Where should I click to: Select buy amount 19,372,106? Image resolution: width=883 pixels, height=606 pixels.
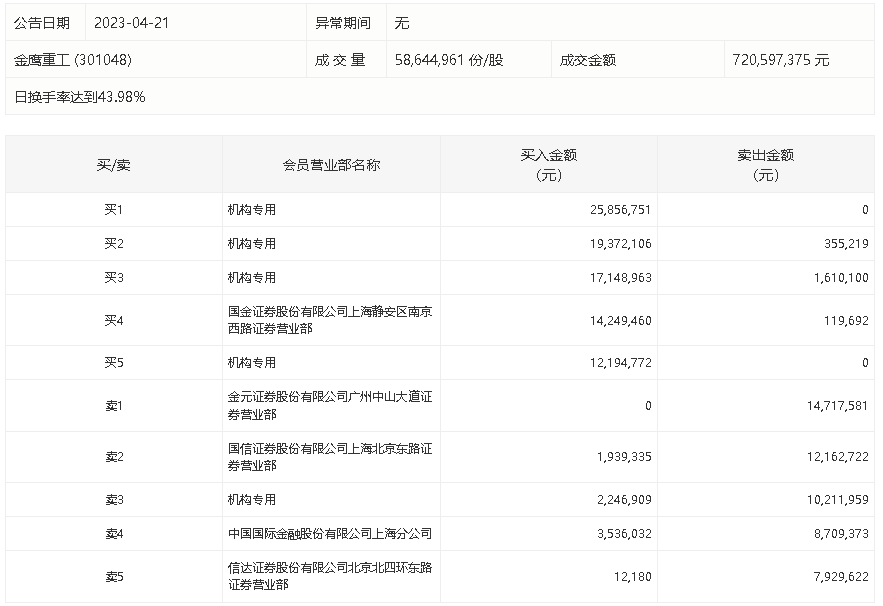[621, 243]
